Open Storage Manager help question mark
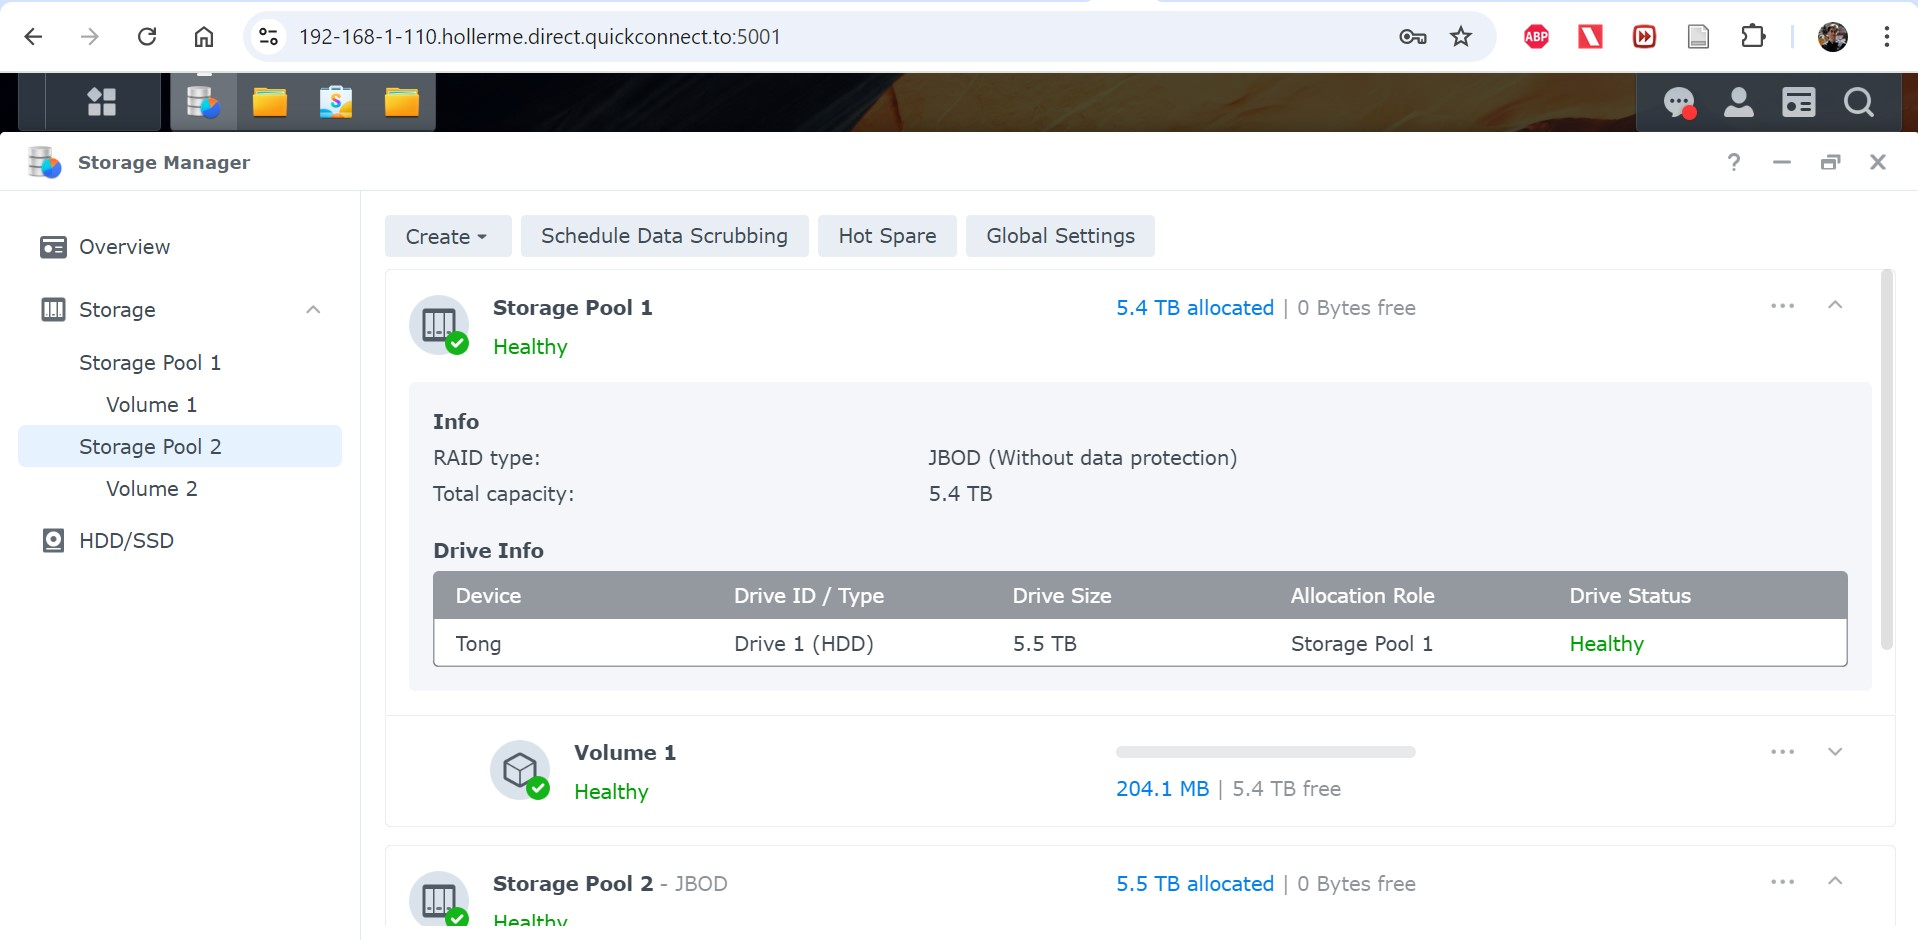 pos(1734,162)
